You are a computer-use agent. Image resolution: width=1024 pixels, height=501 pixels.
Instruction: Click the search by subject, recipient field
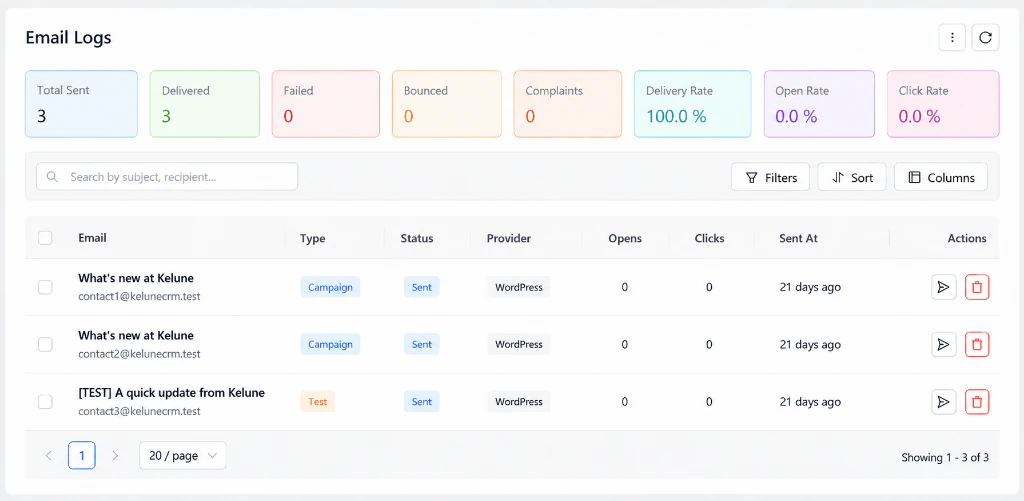[167, 177]
